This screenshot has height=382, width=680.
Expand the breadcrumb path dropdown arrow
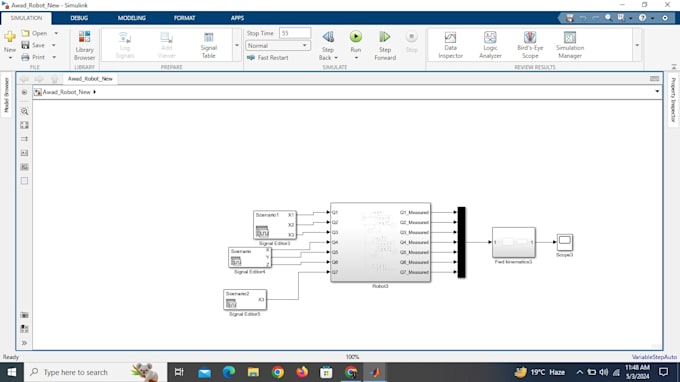657,91
